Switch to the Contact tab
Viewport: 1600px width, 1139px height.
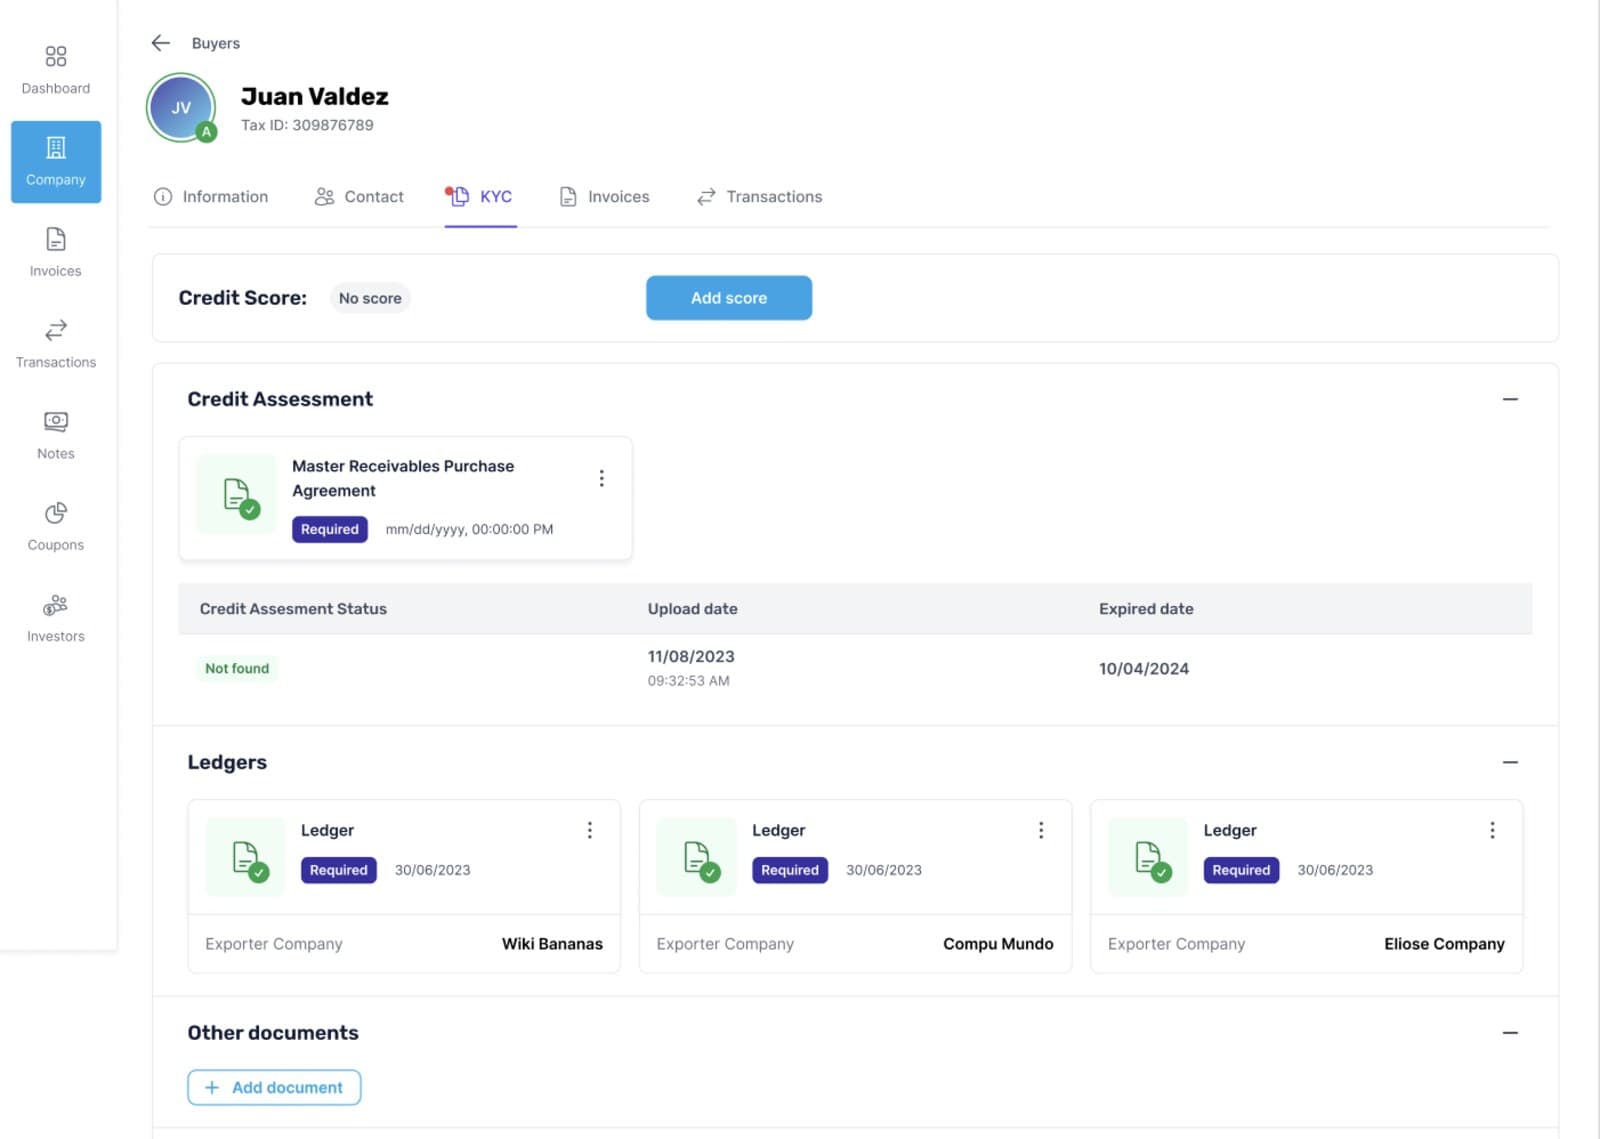coord(359,197)
